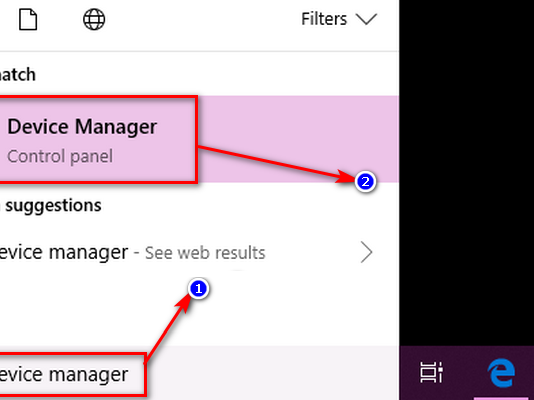Click the highlighted row right of Device Manager
The height and width of the screenshot is (400, 534).
[298, 139]
